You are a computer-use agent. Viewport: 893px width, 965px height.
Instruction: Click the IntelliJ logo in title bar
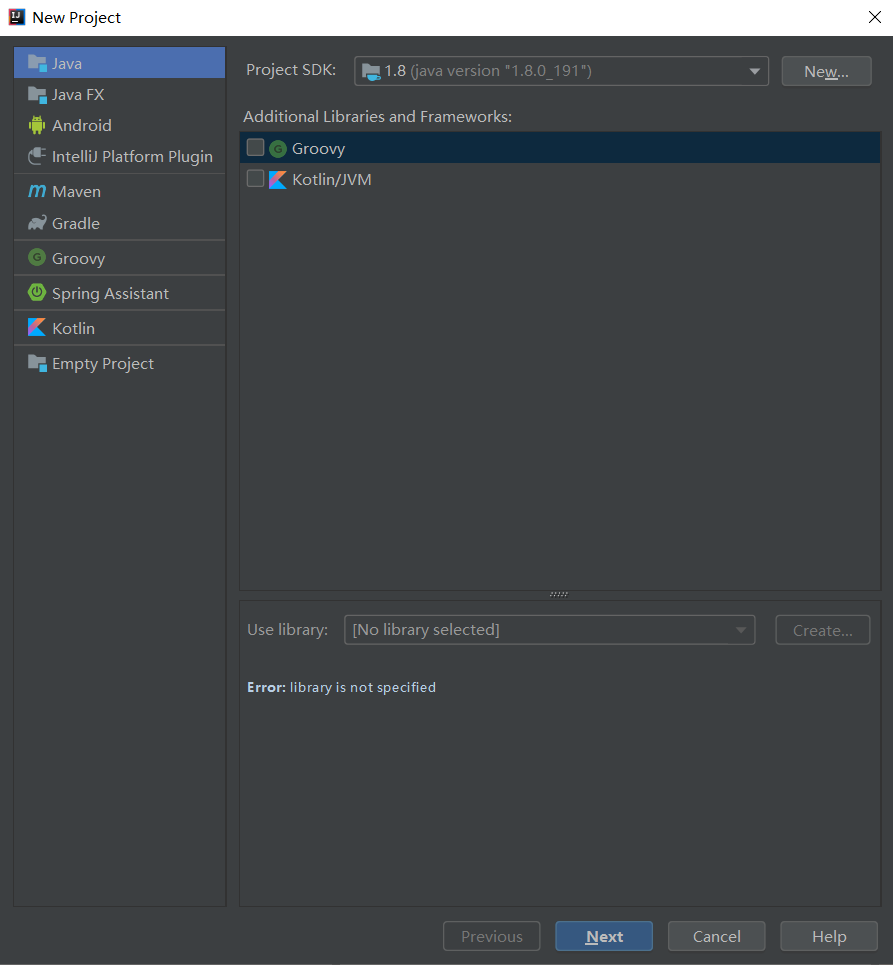tap(17, 17)
